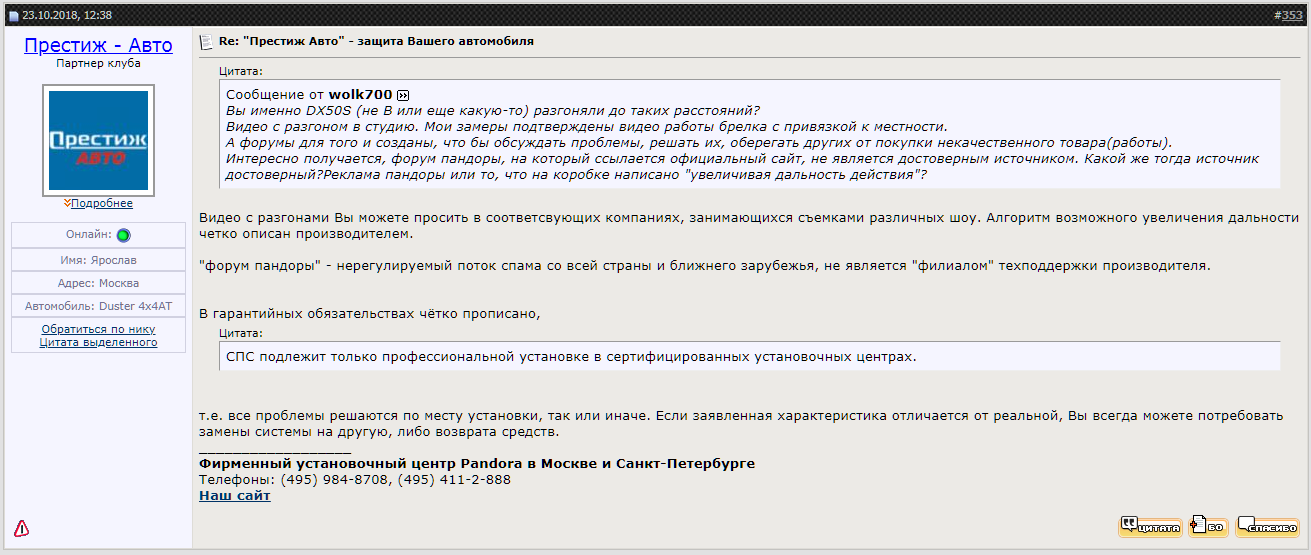This screenshot has height=555, width=1311.
Task: Click the Цитата quote reply button
Action: pyautogui.click(x=1150, y=526)
